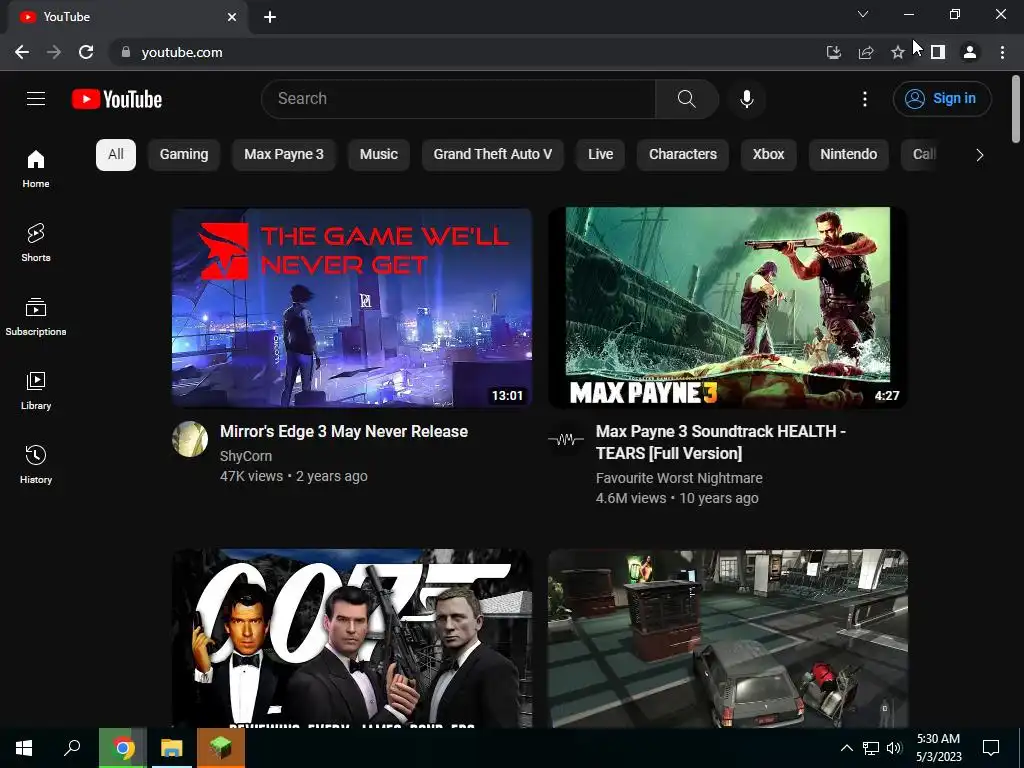Open the notification center

pos(991,748)
